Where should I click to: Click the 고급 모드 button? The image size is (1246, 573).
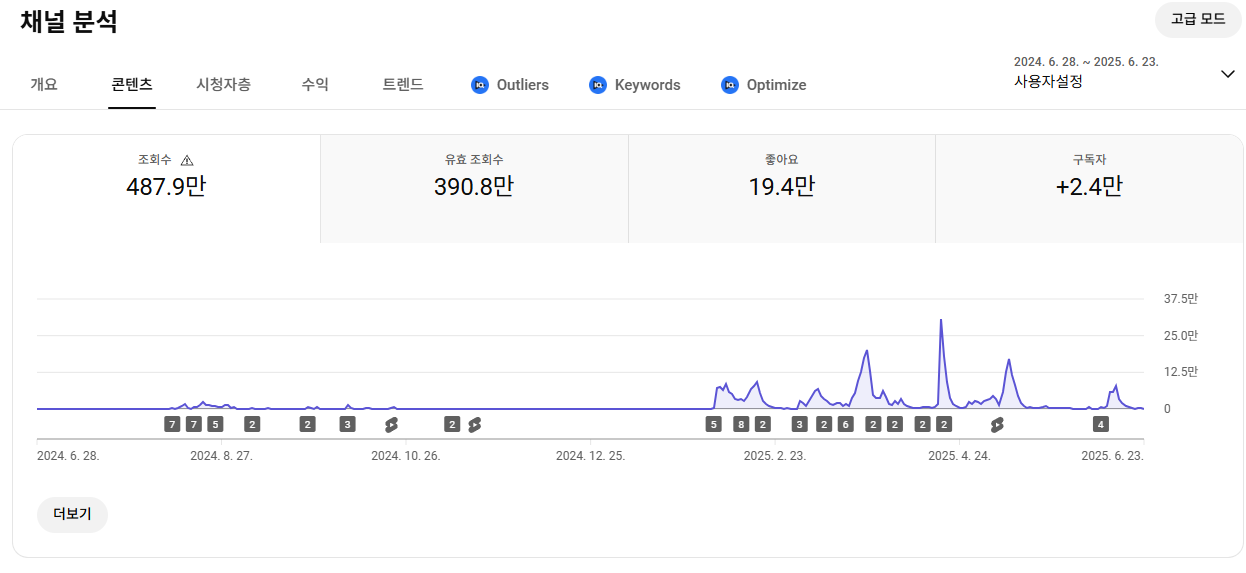(x=1198, y=19)
